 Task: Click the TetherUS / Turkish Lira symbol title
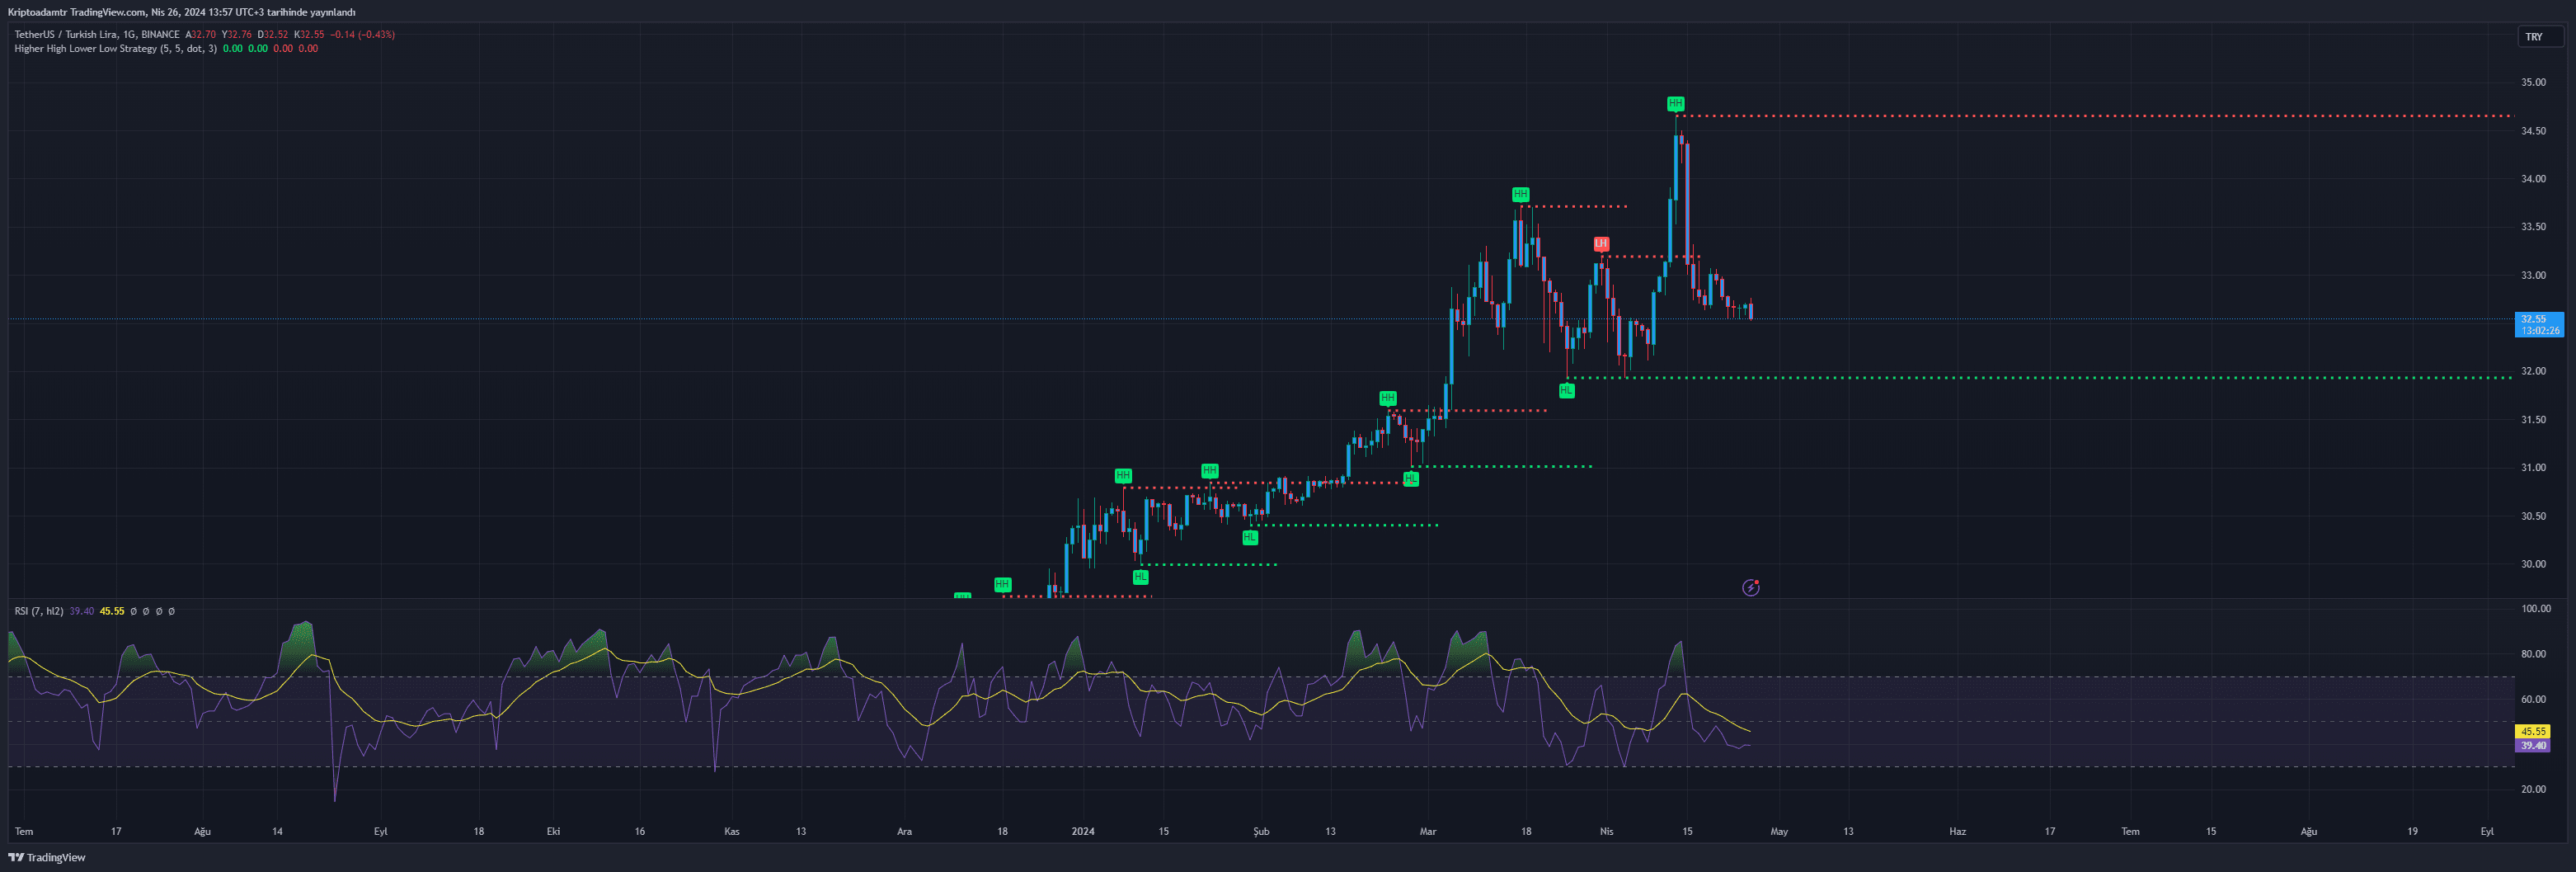coord(65,33)
